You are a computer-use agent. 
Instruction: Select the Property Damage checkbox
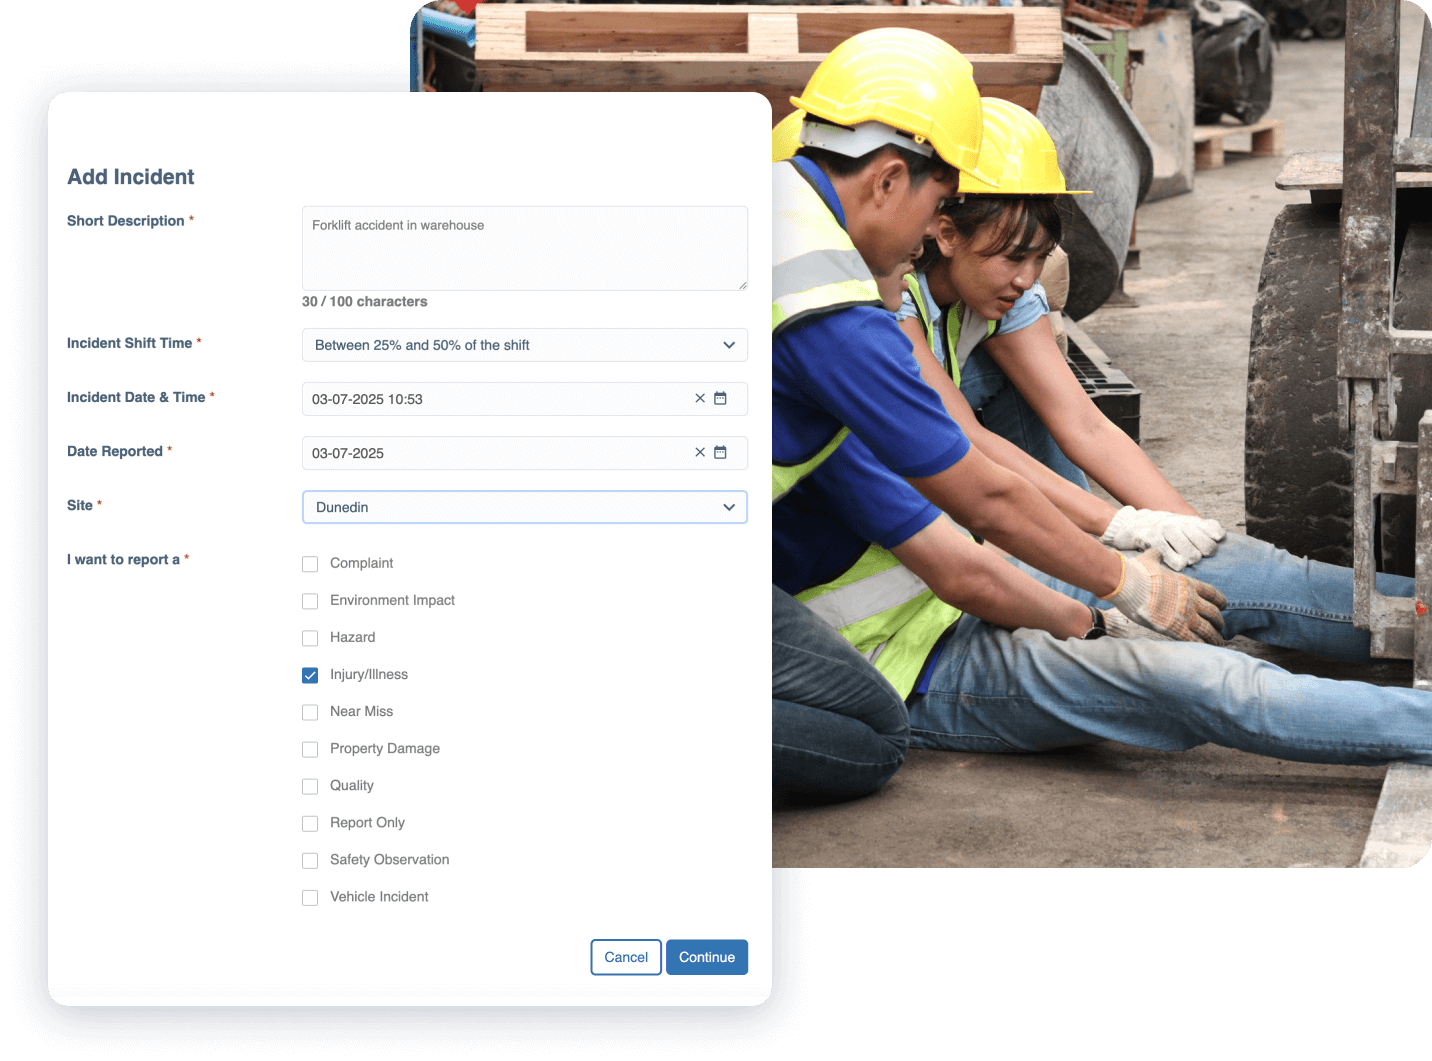point(310,749)
